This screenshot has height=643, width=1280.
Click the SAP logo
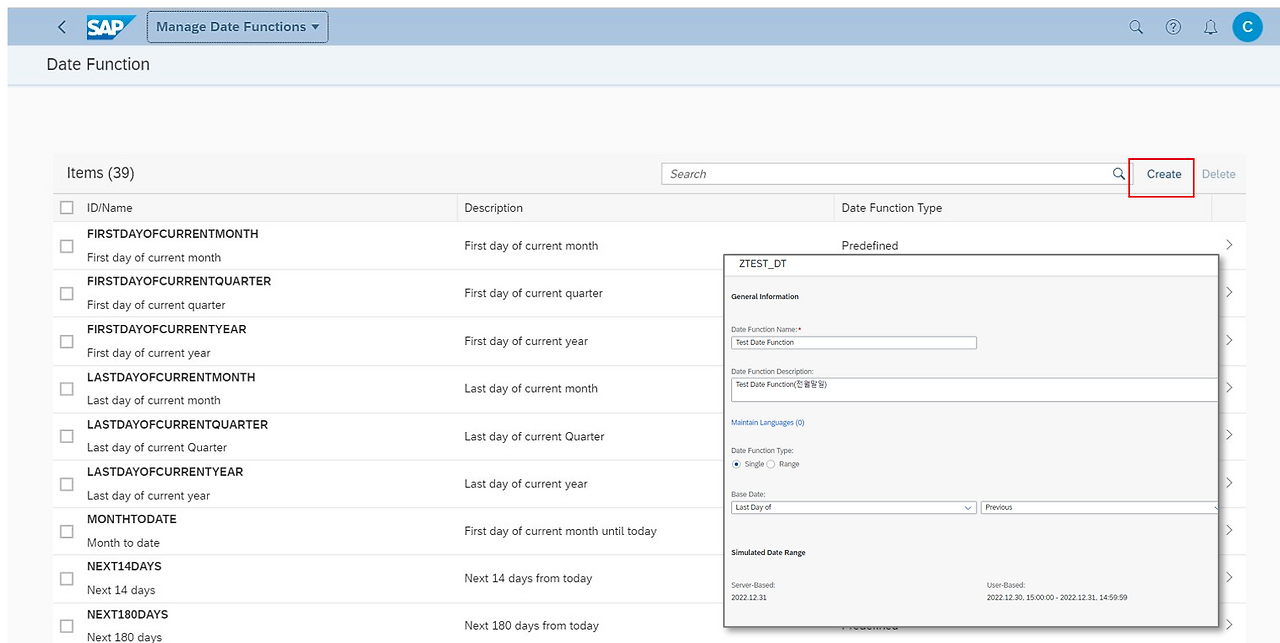coord(109,27)
